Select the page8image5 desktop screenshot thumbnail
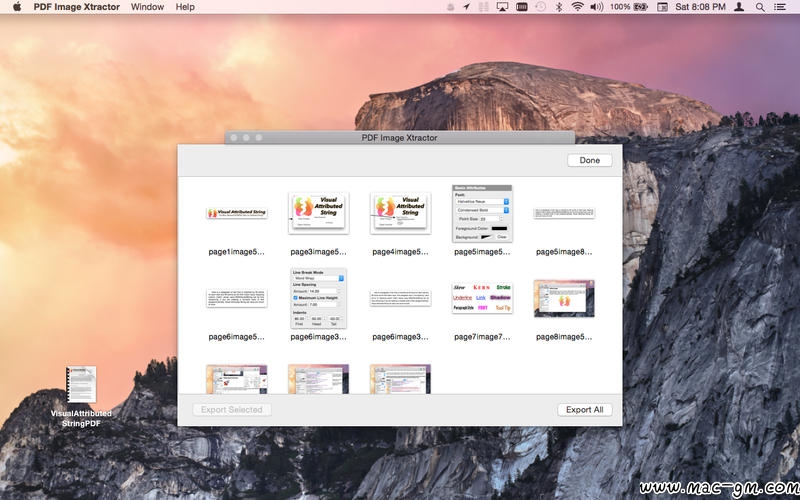Screen dimensions: 800x500 (564, 298)
